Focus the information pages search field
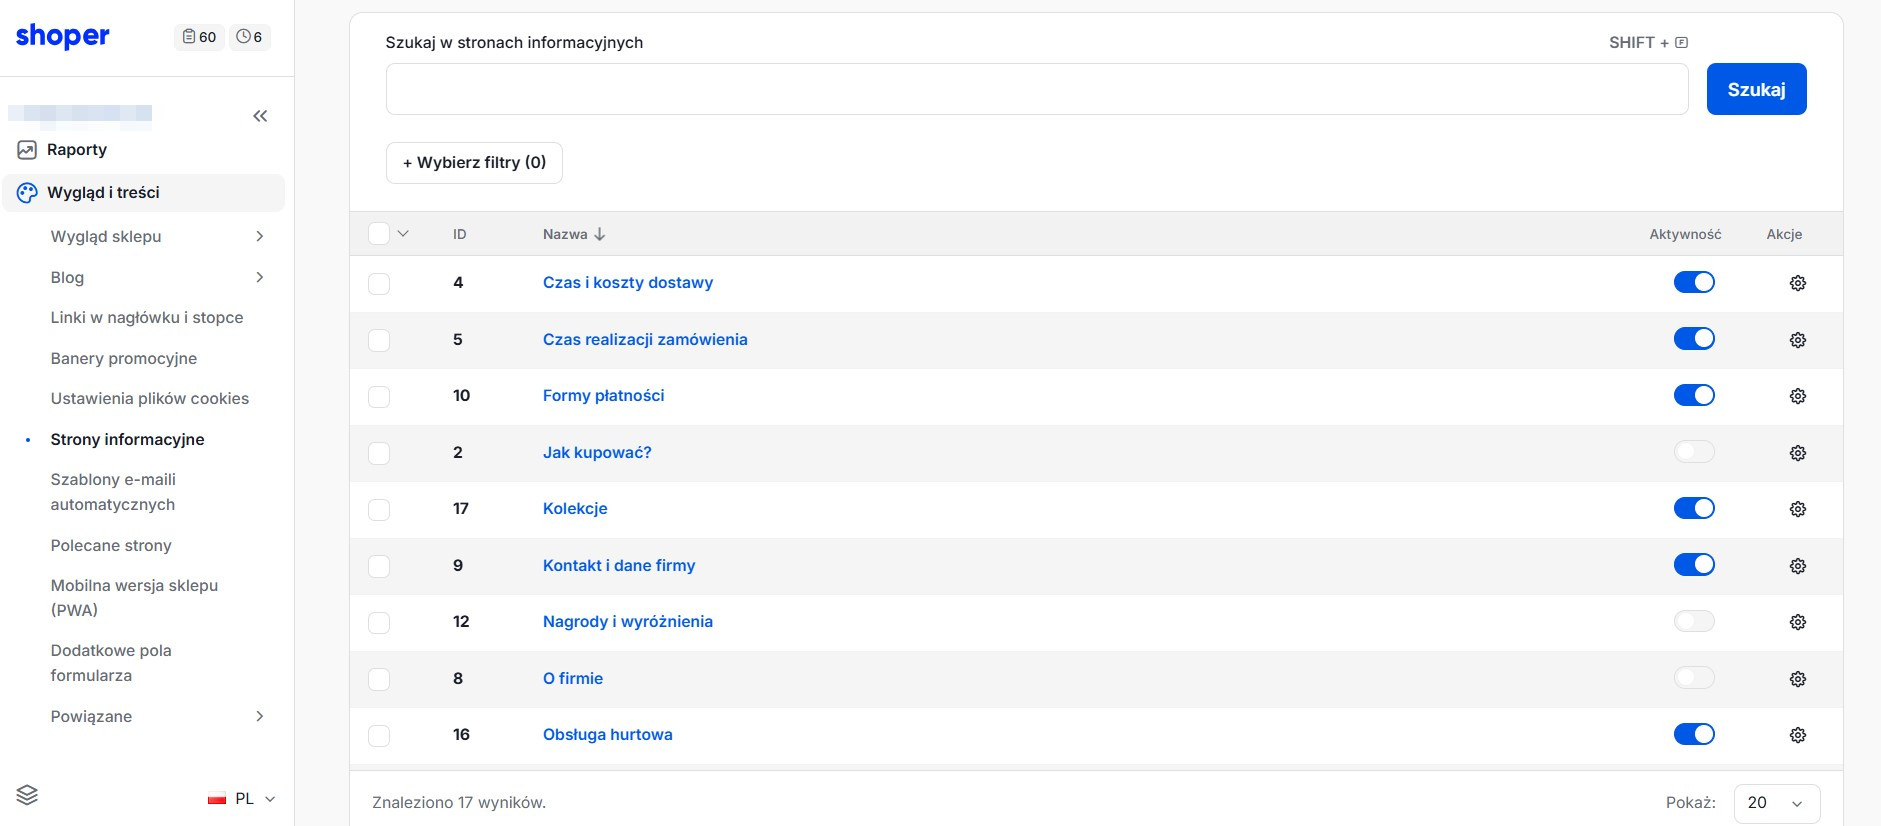Viewport: 1881px width, 826px height. pyautogui.click(x=1037, y=89)
